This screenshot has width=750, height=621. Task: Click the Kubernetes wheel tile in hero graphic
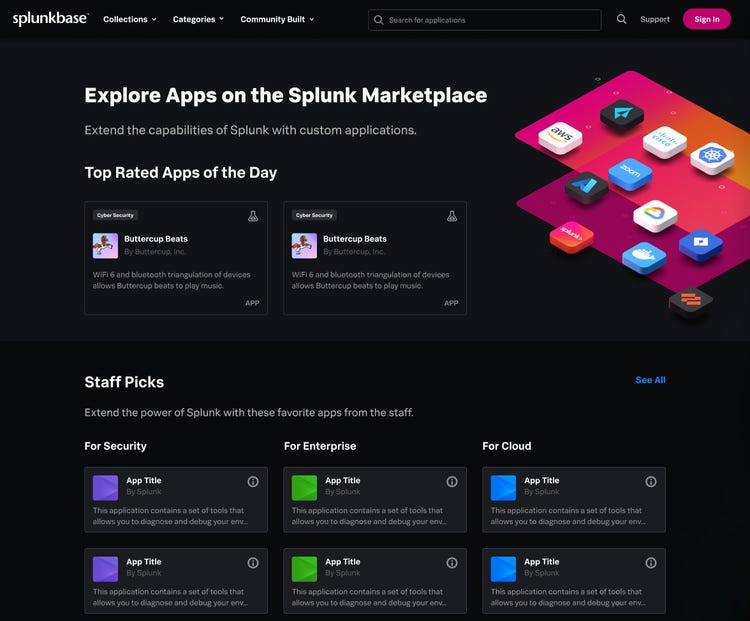[712, 156]
